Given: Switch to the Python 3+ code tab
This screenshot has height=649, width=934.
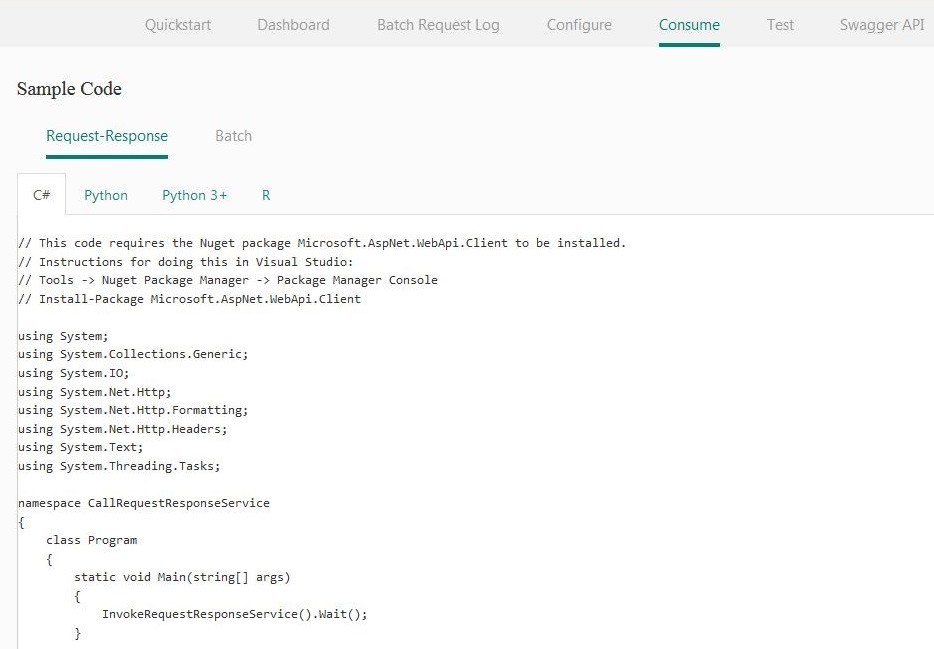Looking at the screenshot, I should click(x=194, y=195).
